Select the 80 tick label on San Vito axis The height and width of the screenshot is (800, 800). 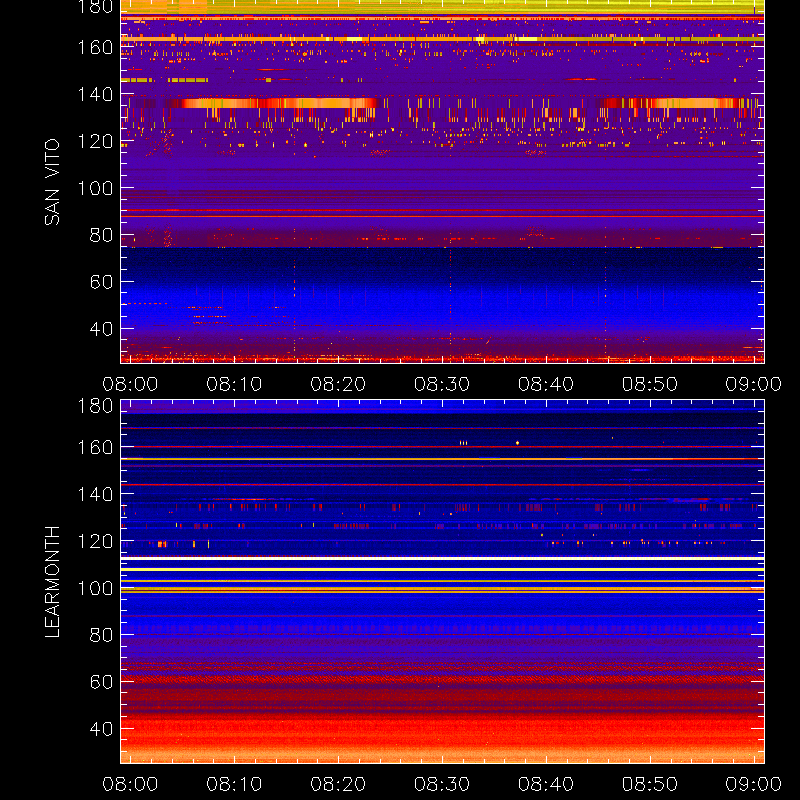102,235
